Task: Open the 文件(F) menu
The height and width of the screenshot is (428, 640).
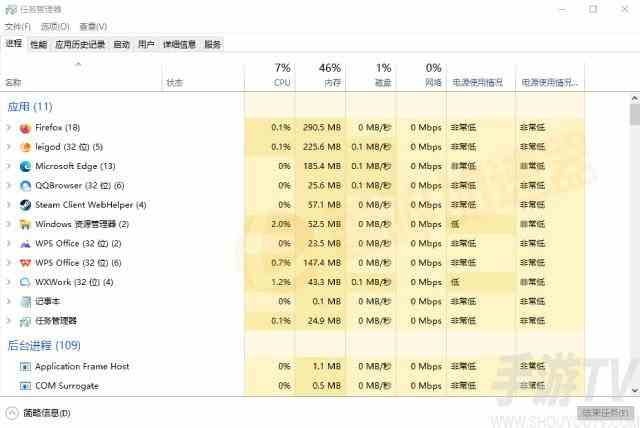Action: pyautogui.click(x=18, y=27)
